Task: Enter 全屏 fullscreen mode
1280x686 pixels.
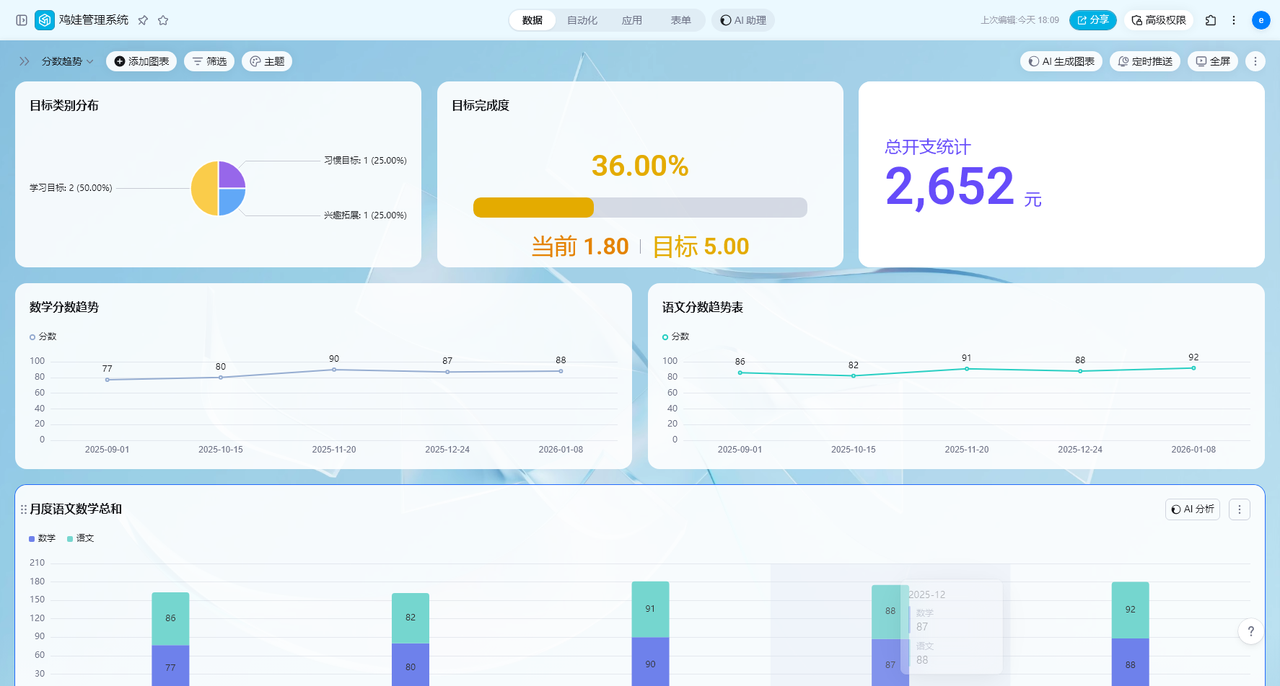Action: (x=1212, y=61)
